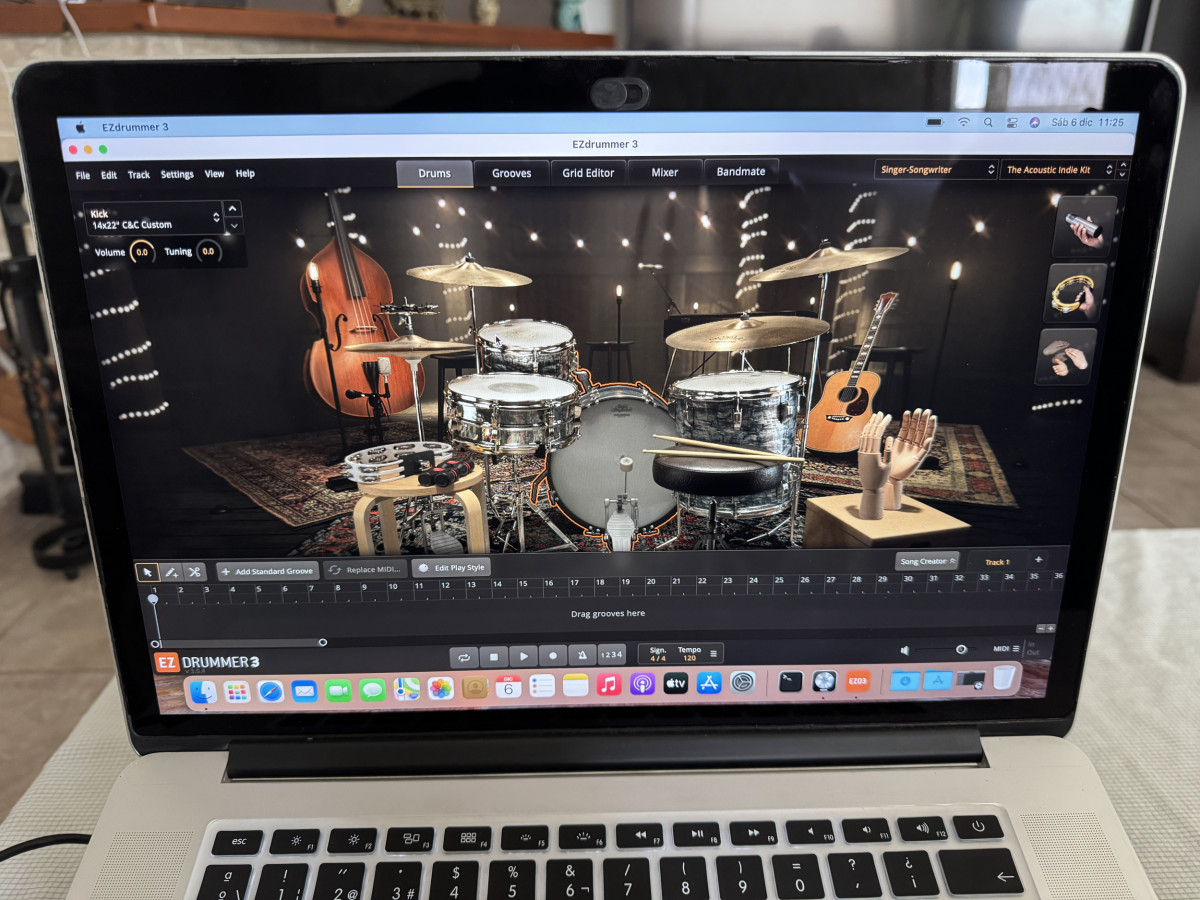
Task: Toggle loop playback on
Action: pyautogui.click(x=464, y=657)
